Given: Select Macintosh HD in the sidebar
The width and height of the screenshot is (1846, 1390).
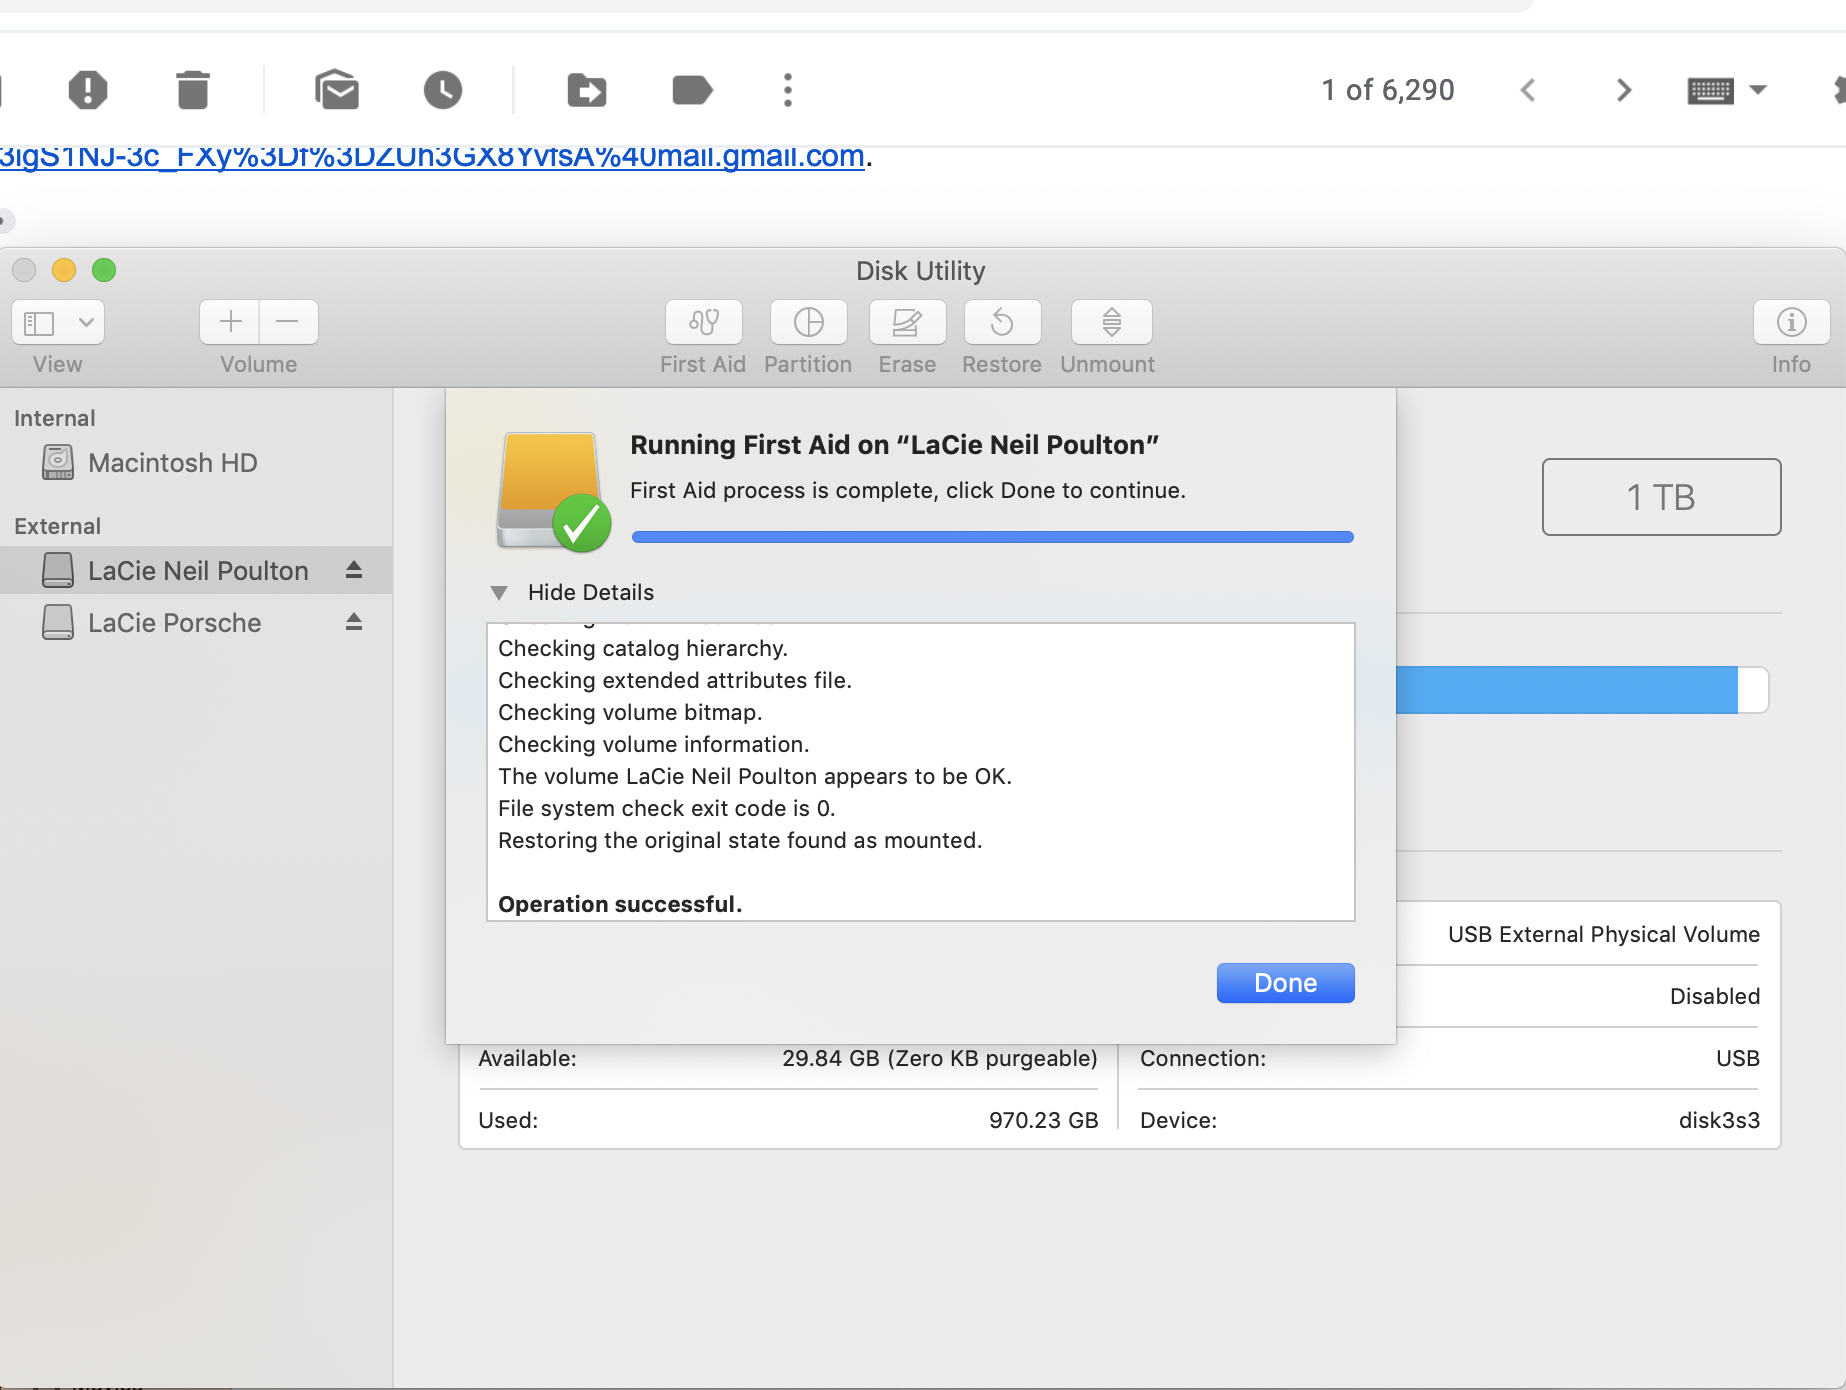Looking at the screenshot, I should point(196,463).
